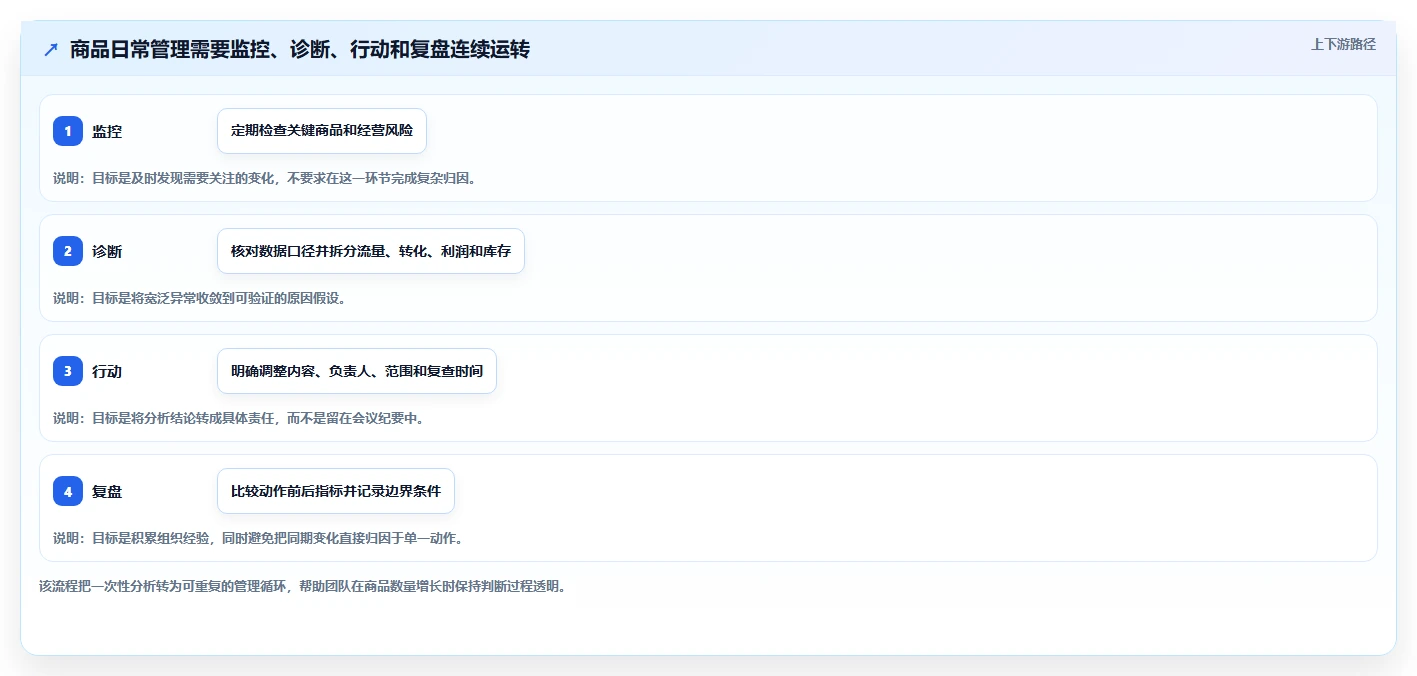The image size is (1417, 676).
Task: Click the 复盘 step label
Action: pos(107,491)
